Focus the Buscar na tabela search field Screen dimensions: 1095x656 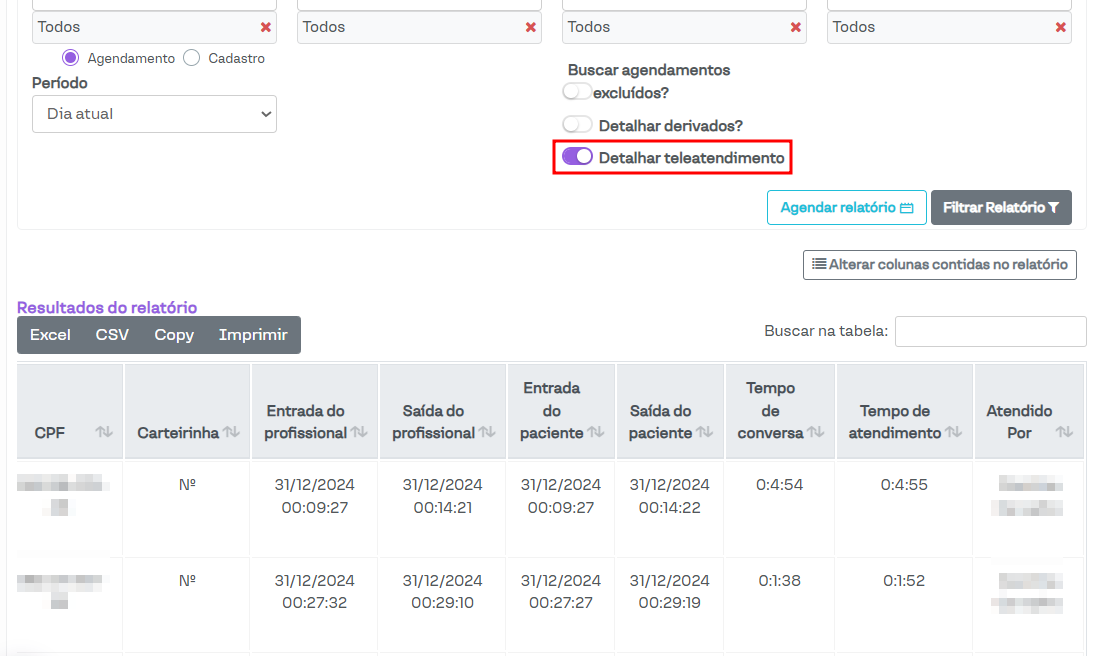click(x=990, y=331)
